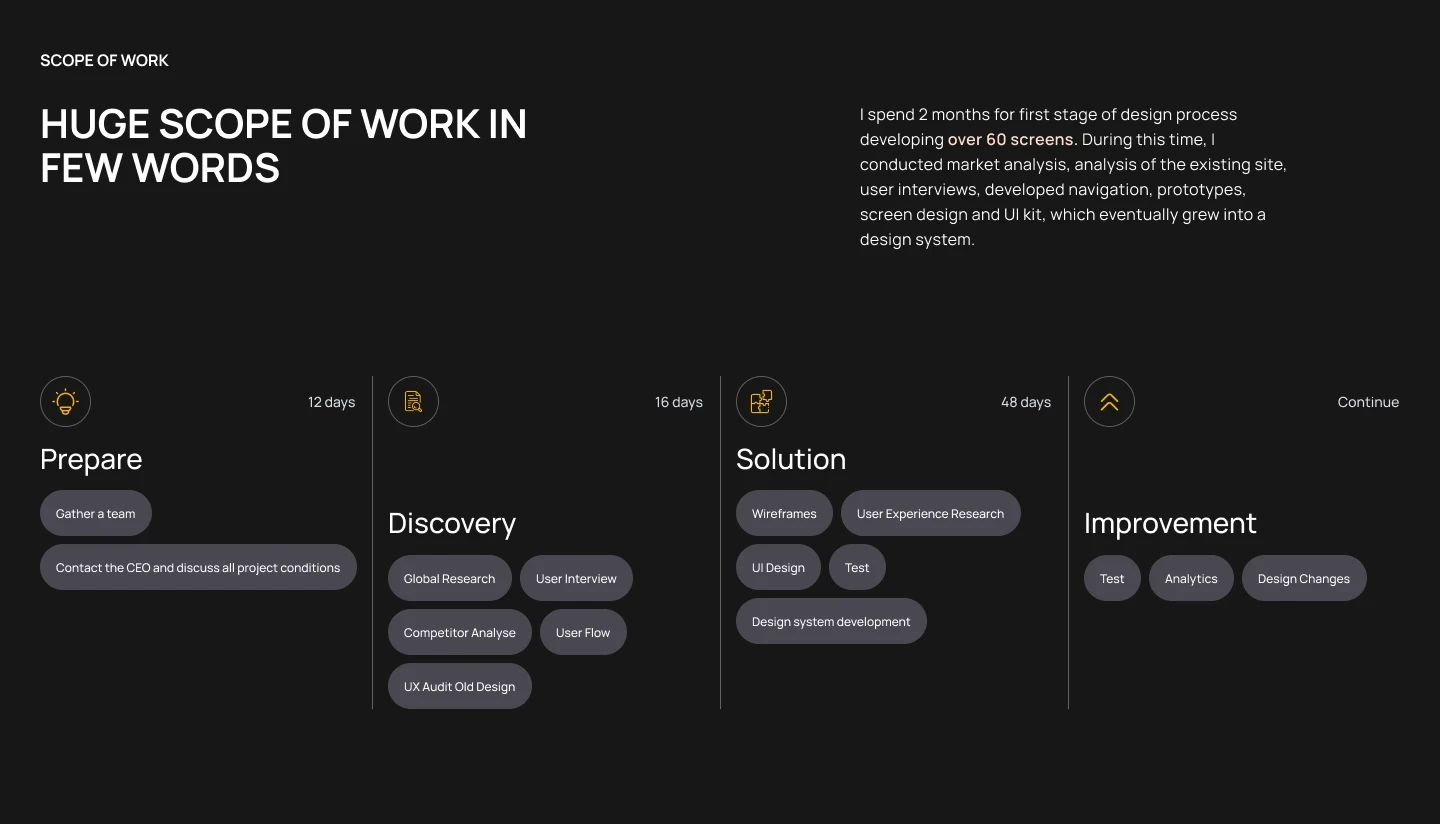This screenshot has width=1440, height=824.
Task: Select the Analytics tag
Action: 1191,578
